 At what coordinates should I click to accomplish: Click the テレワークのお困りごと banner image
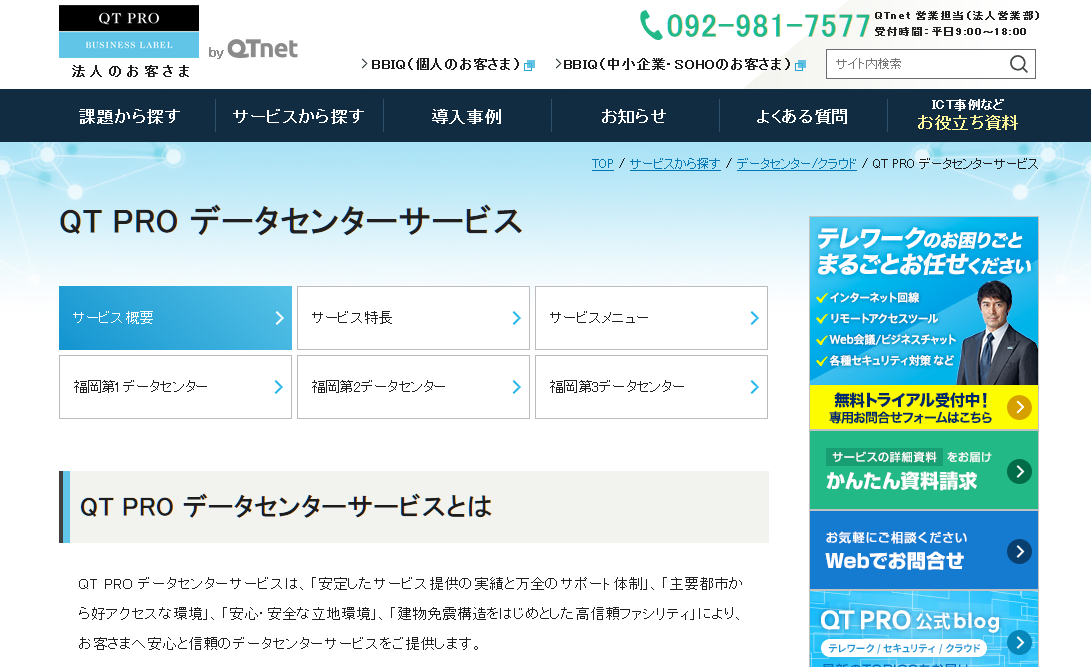click(x=924, y=300)
